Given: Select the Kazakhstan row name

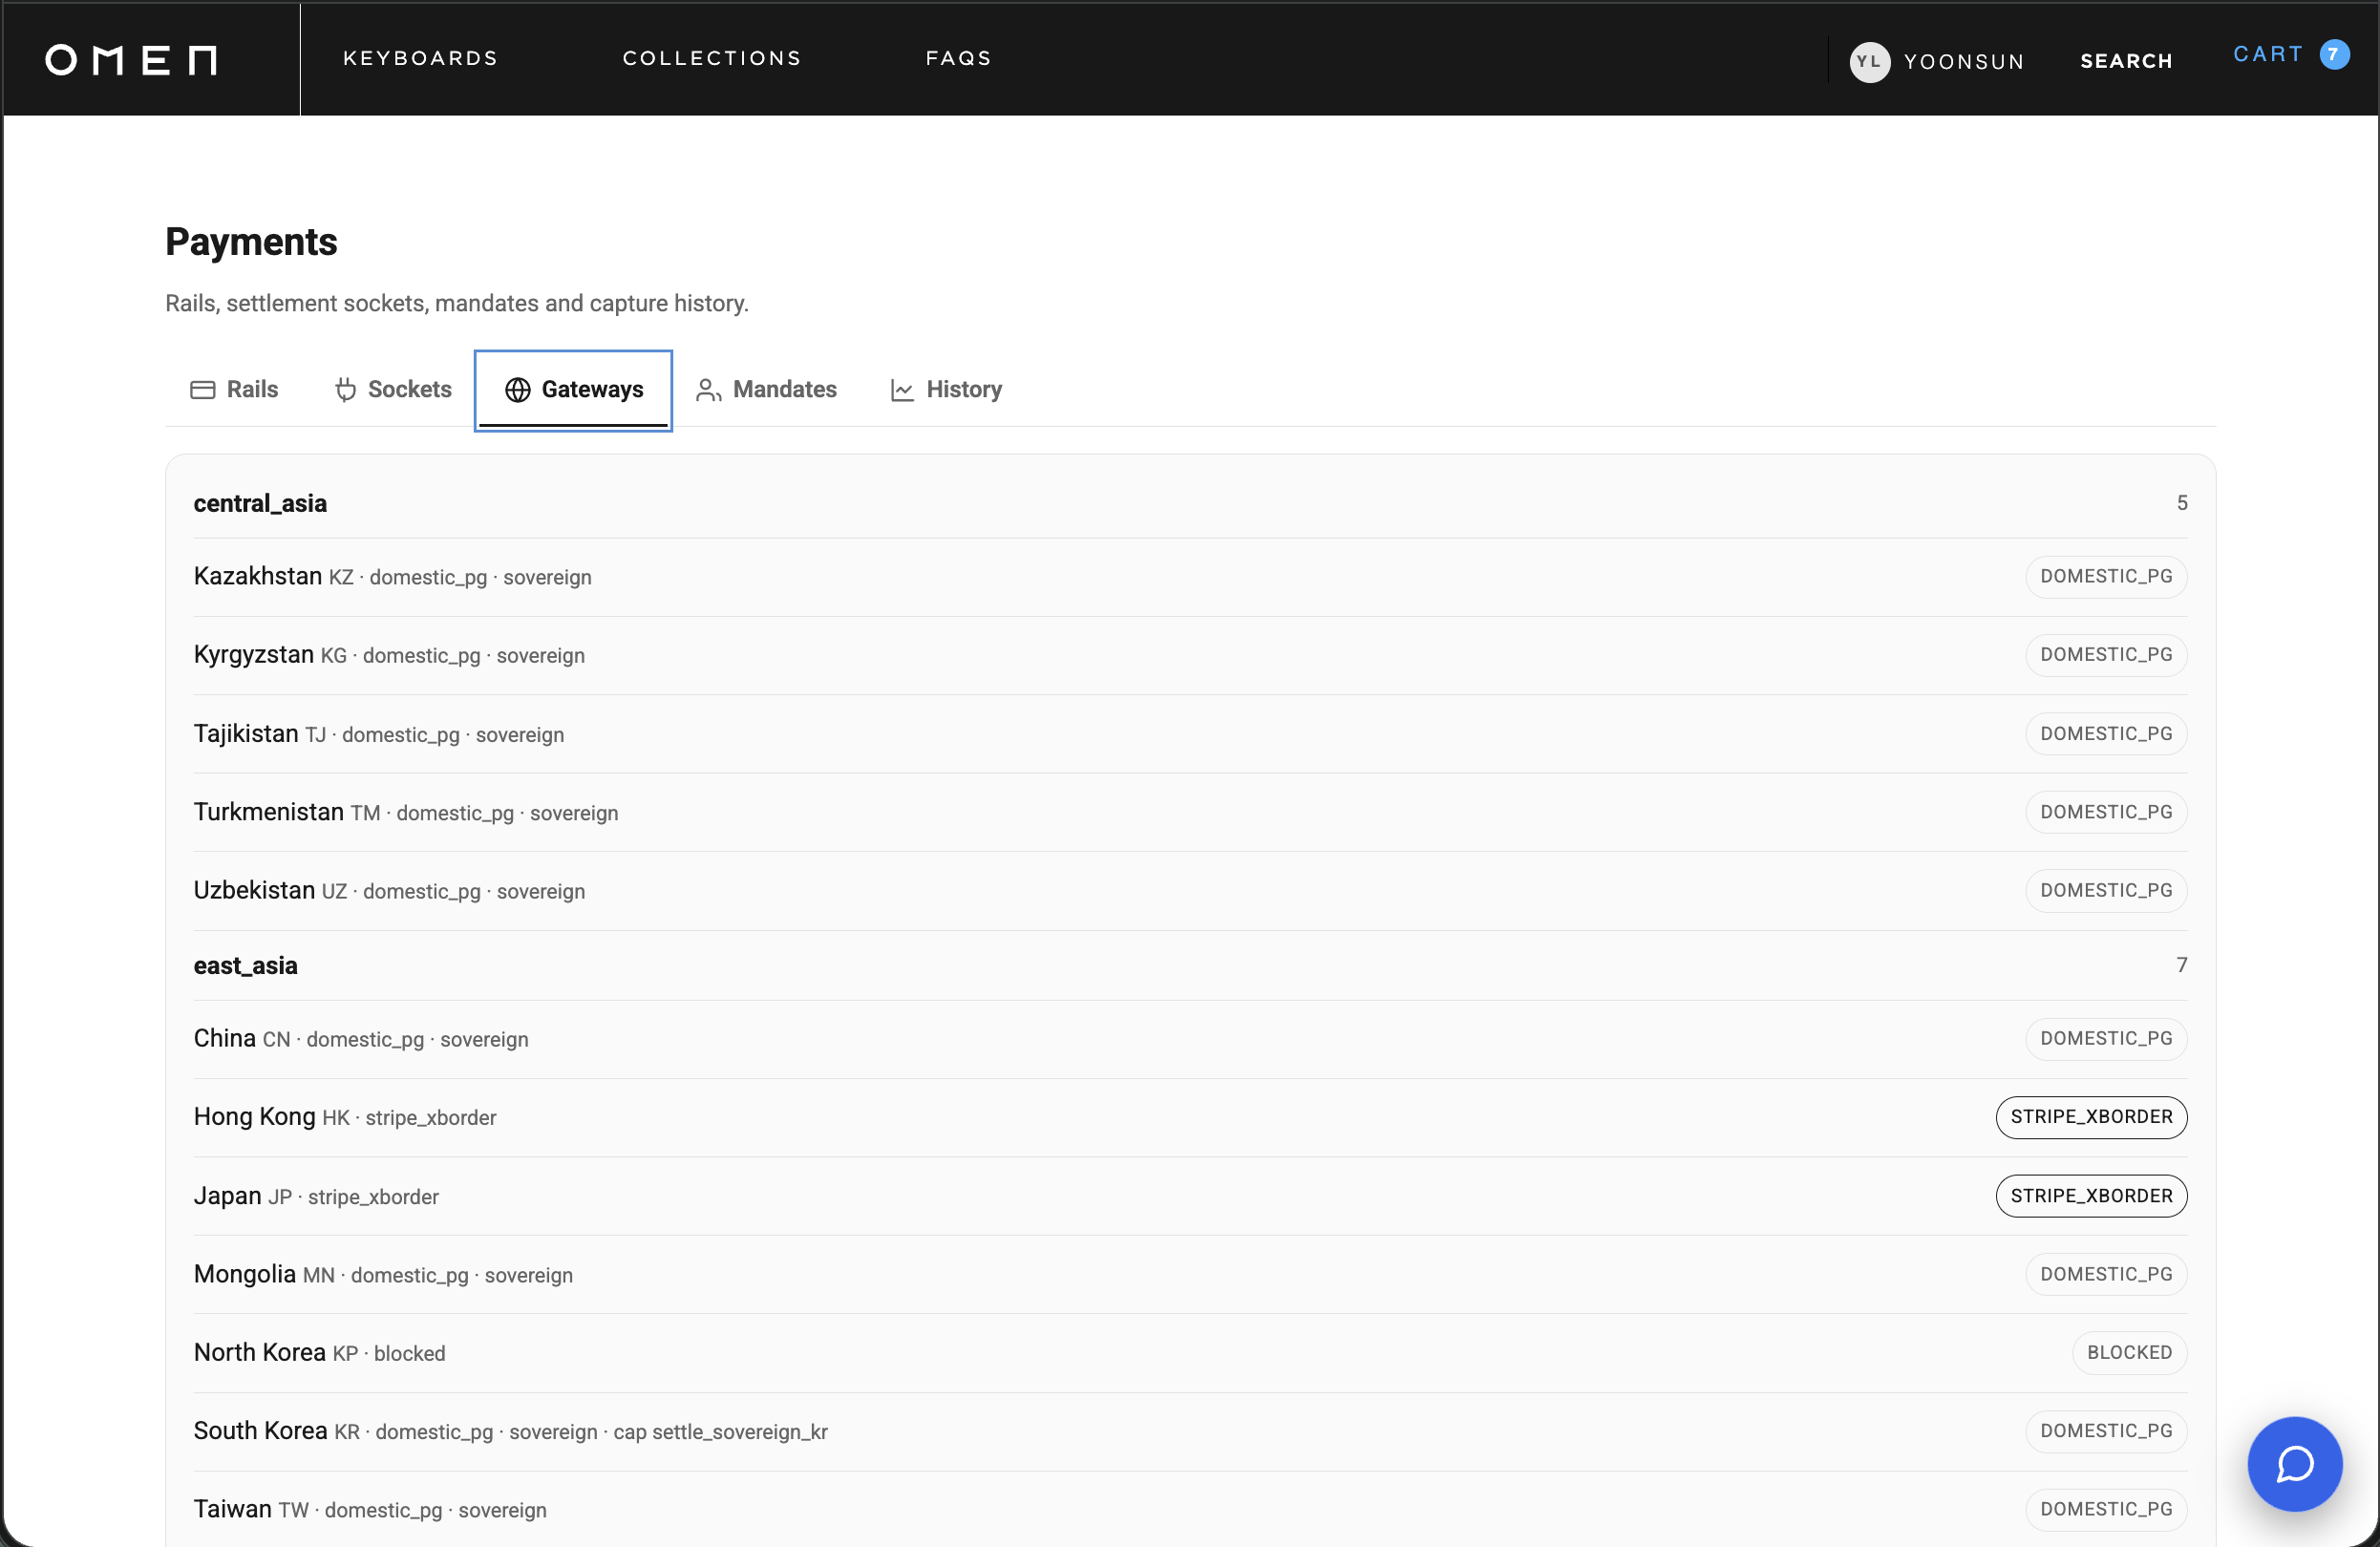Looking at the screenshot, I should [x=258, y=576].
